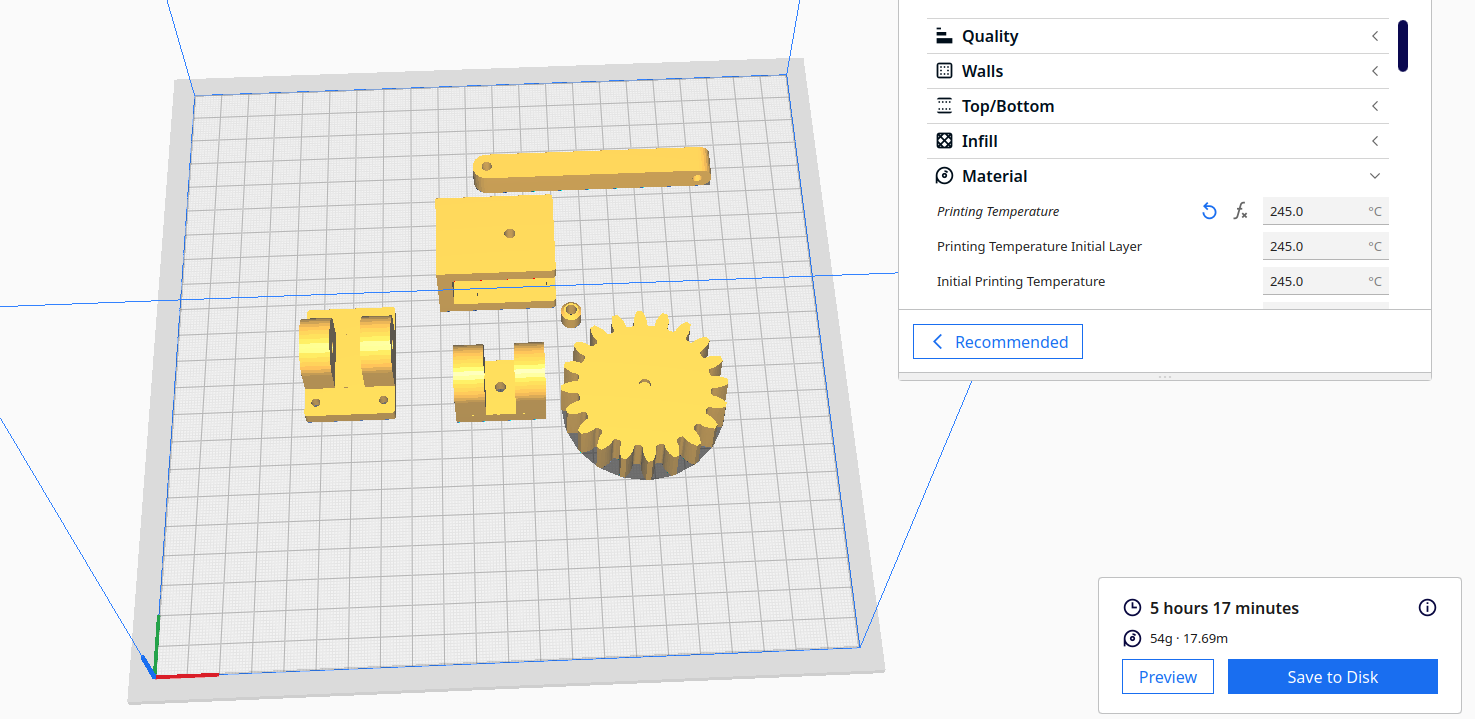Expand the Top/Bottom settings section
Screen dimensions: 1475x719
point(1157,106)
